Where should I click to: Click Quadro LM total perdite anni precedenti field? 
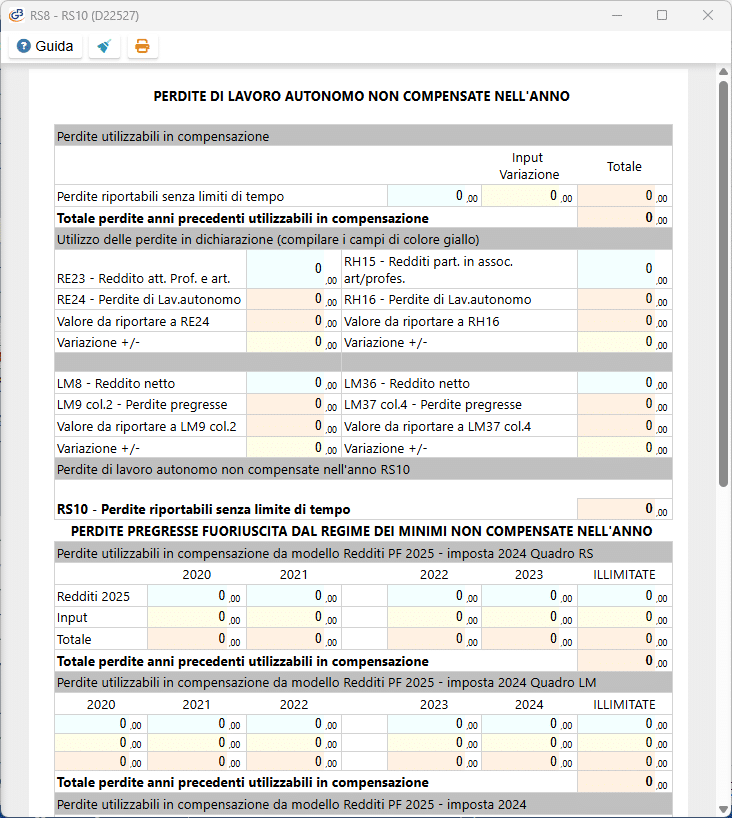(625, 782)
